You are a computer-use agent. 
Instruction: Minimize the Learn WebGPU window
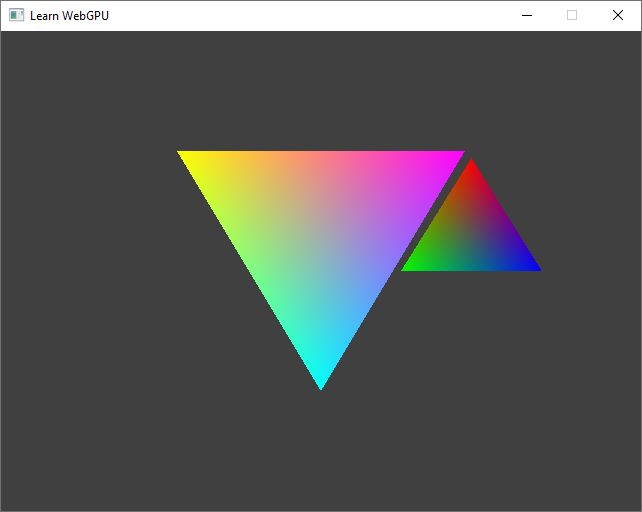527,15
